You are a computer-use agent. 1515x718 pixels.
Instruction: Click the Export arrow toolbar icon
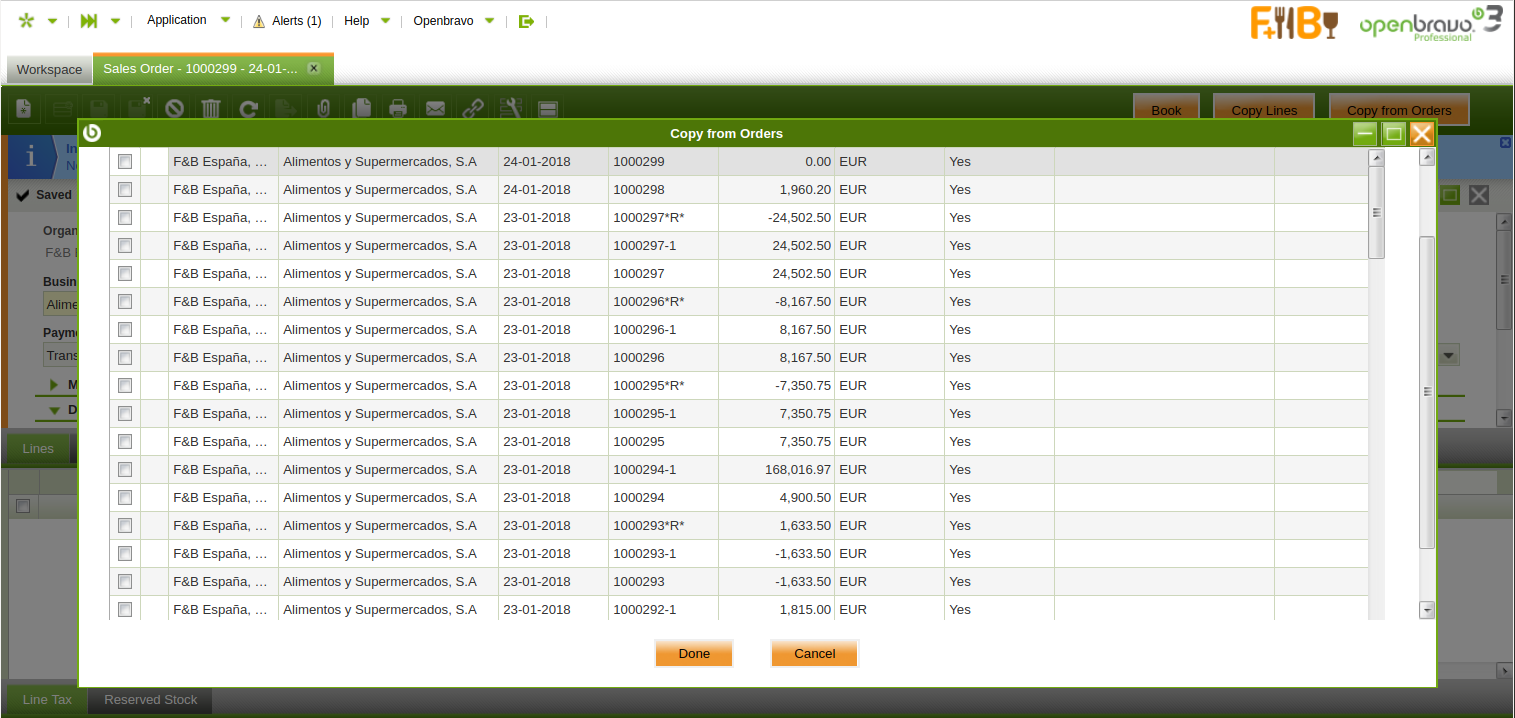(286, 108)
